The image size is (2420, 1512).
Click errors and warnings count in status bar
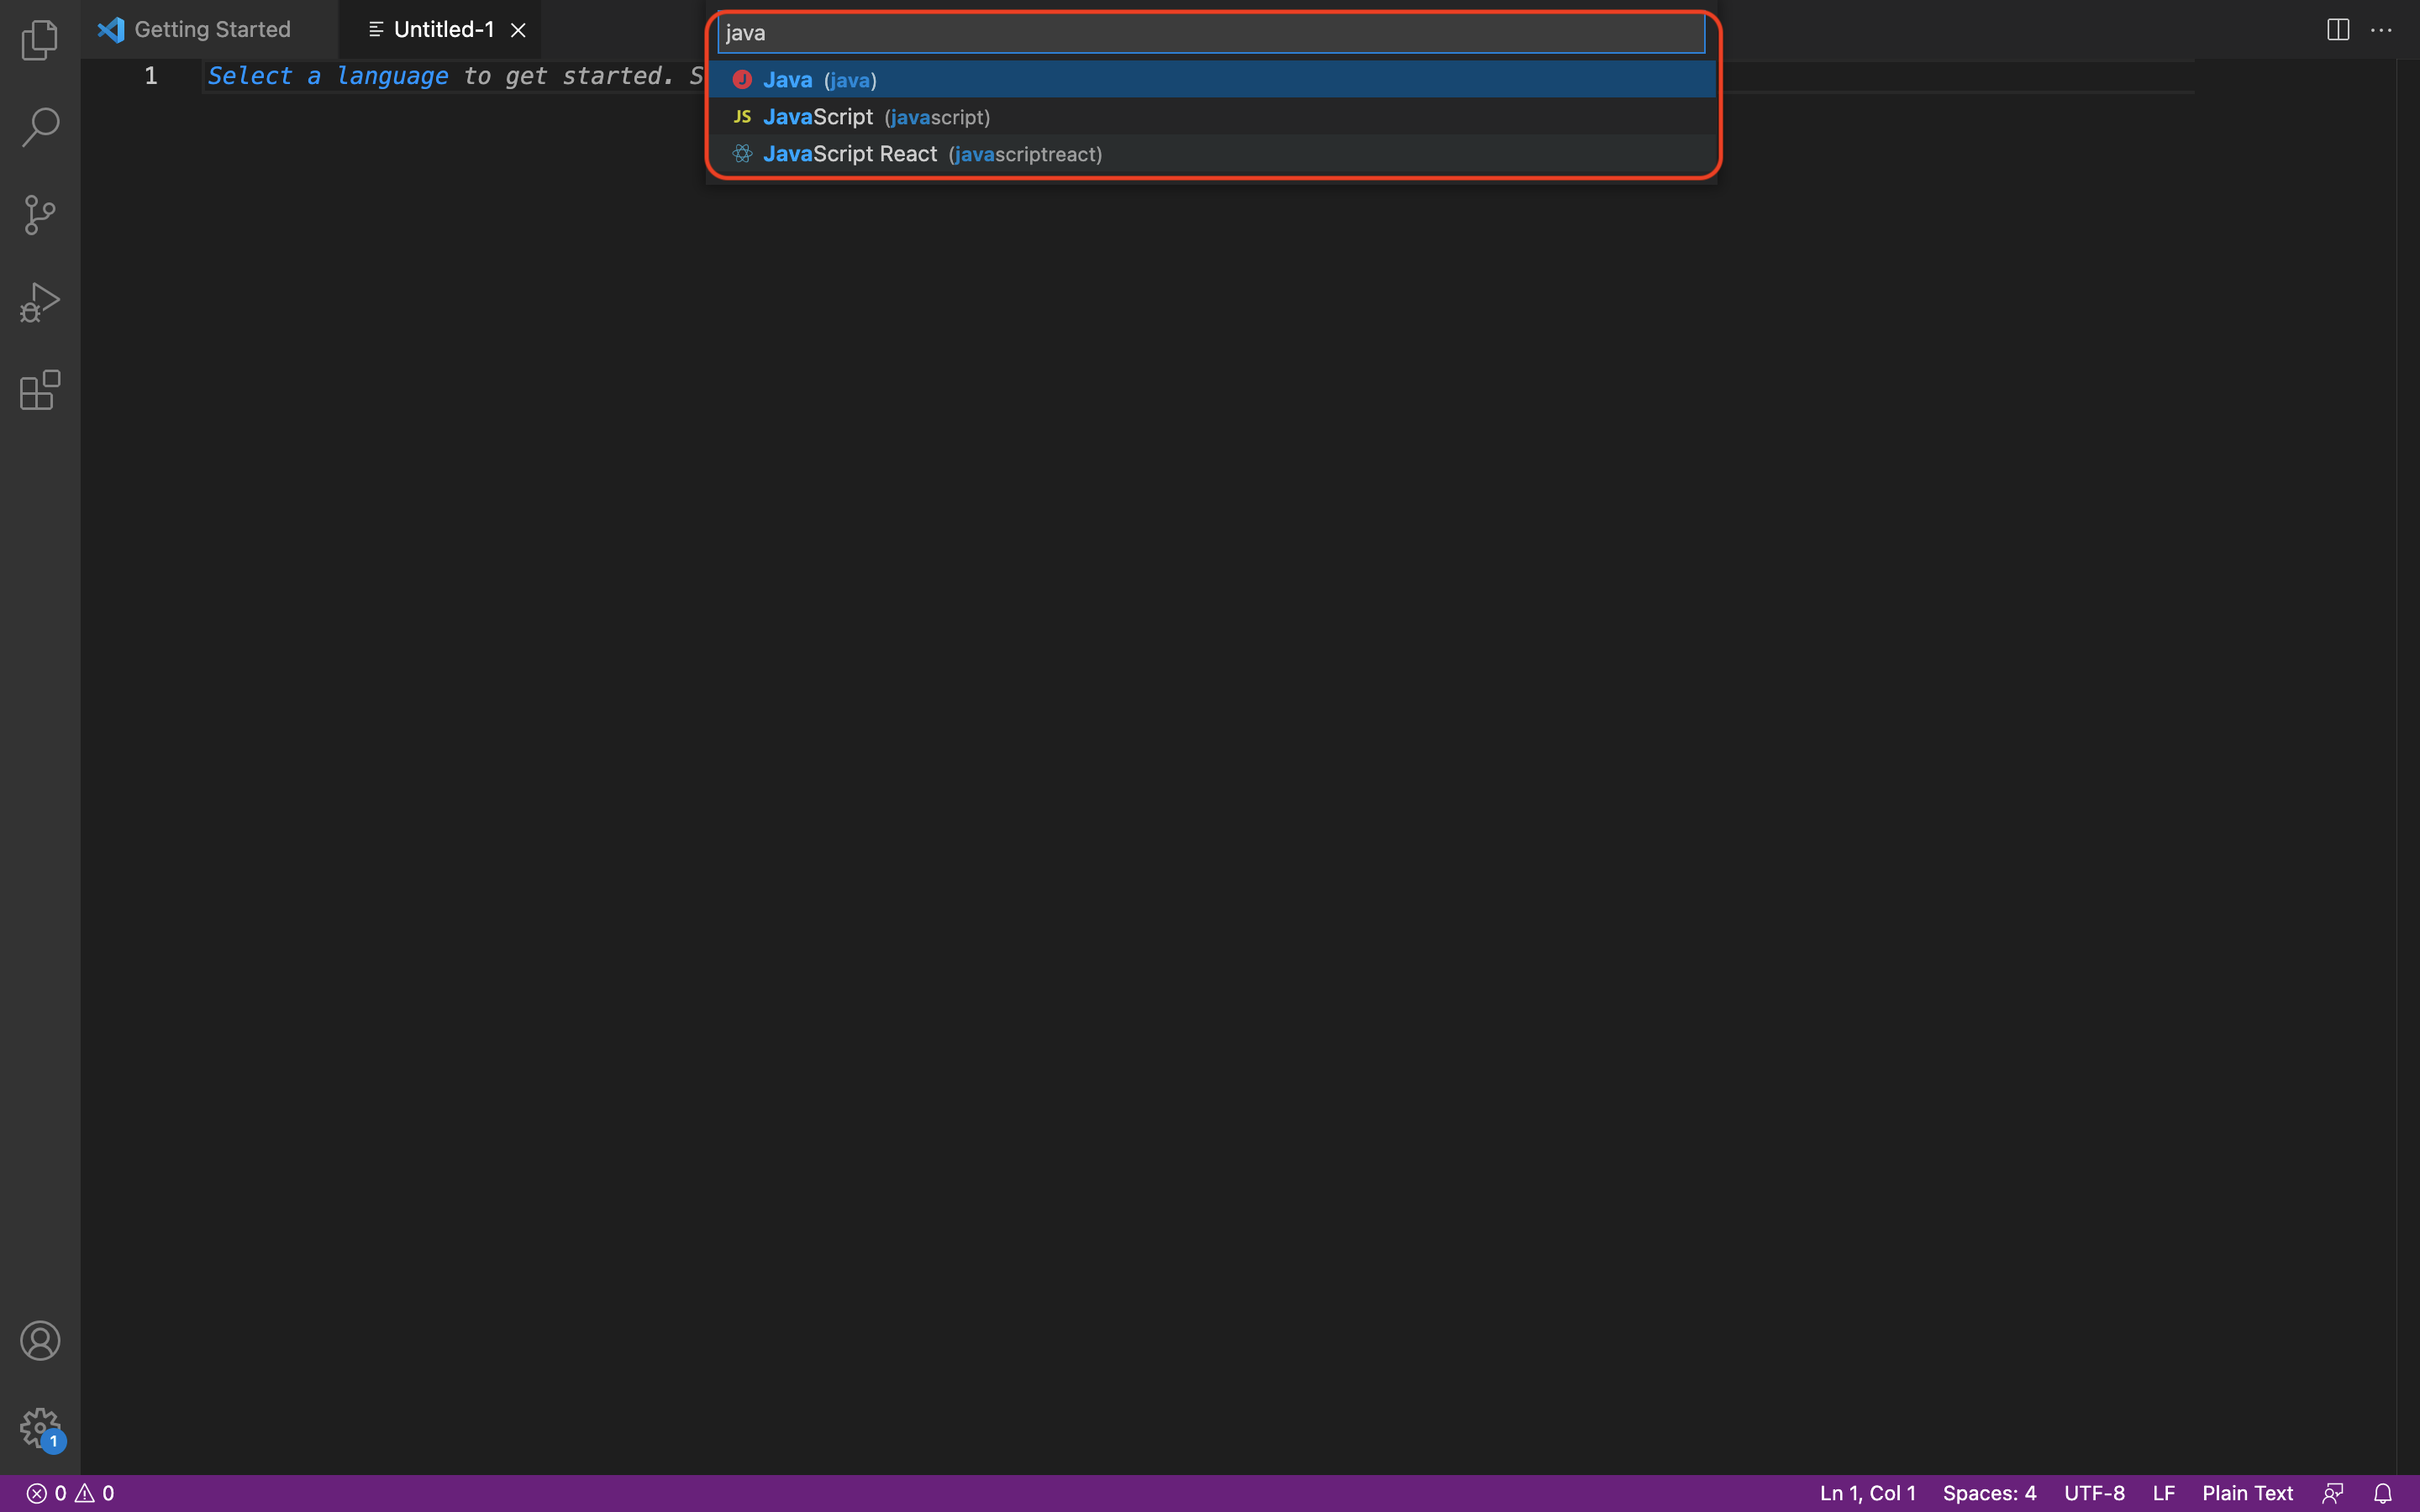tap(70, 1493)
